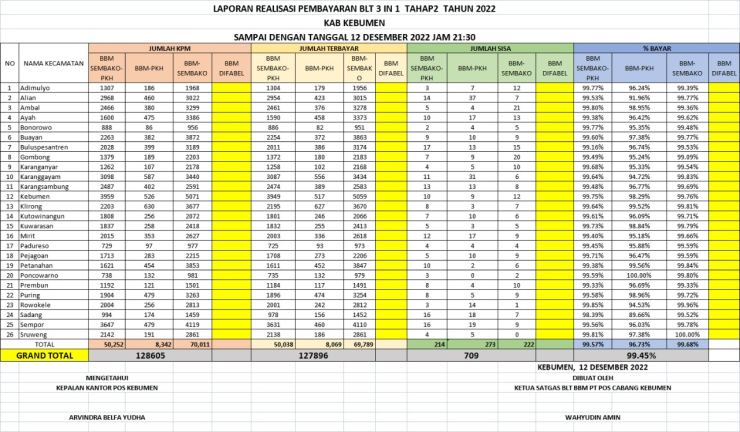Click KEPALAN KANTOR POS KEBUMEN text
This screenshot has width=740, height=432.
[x=107, y=388]
